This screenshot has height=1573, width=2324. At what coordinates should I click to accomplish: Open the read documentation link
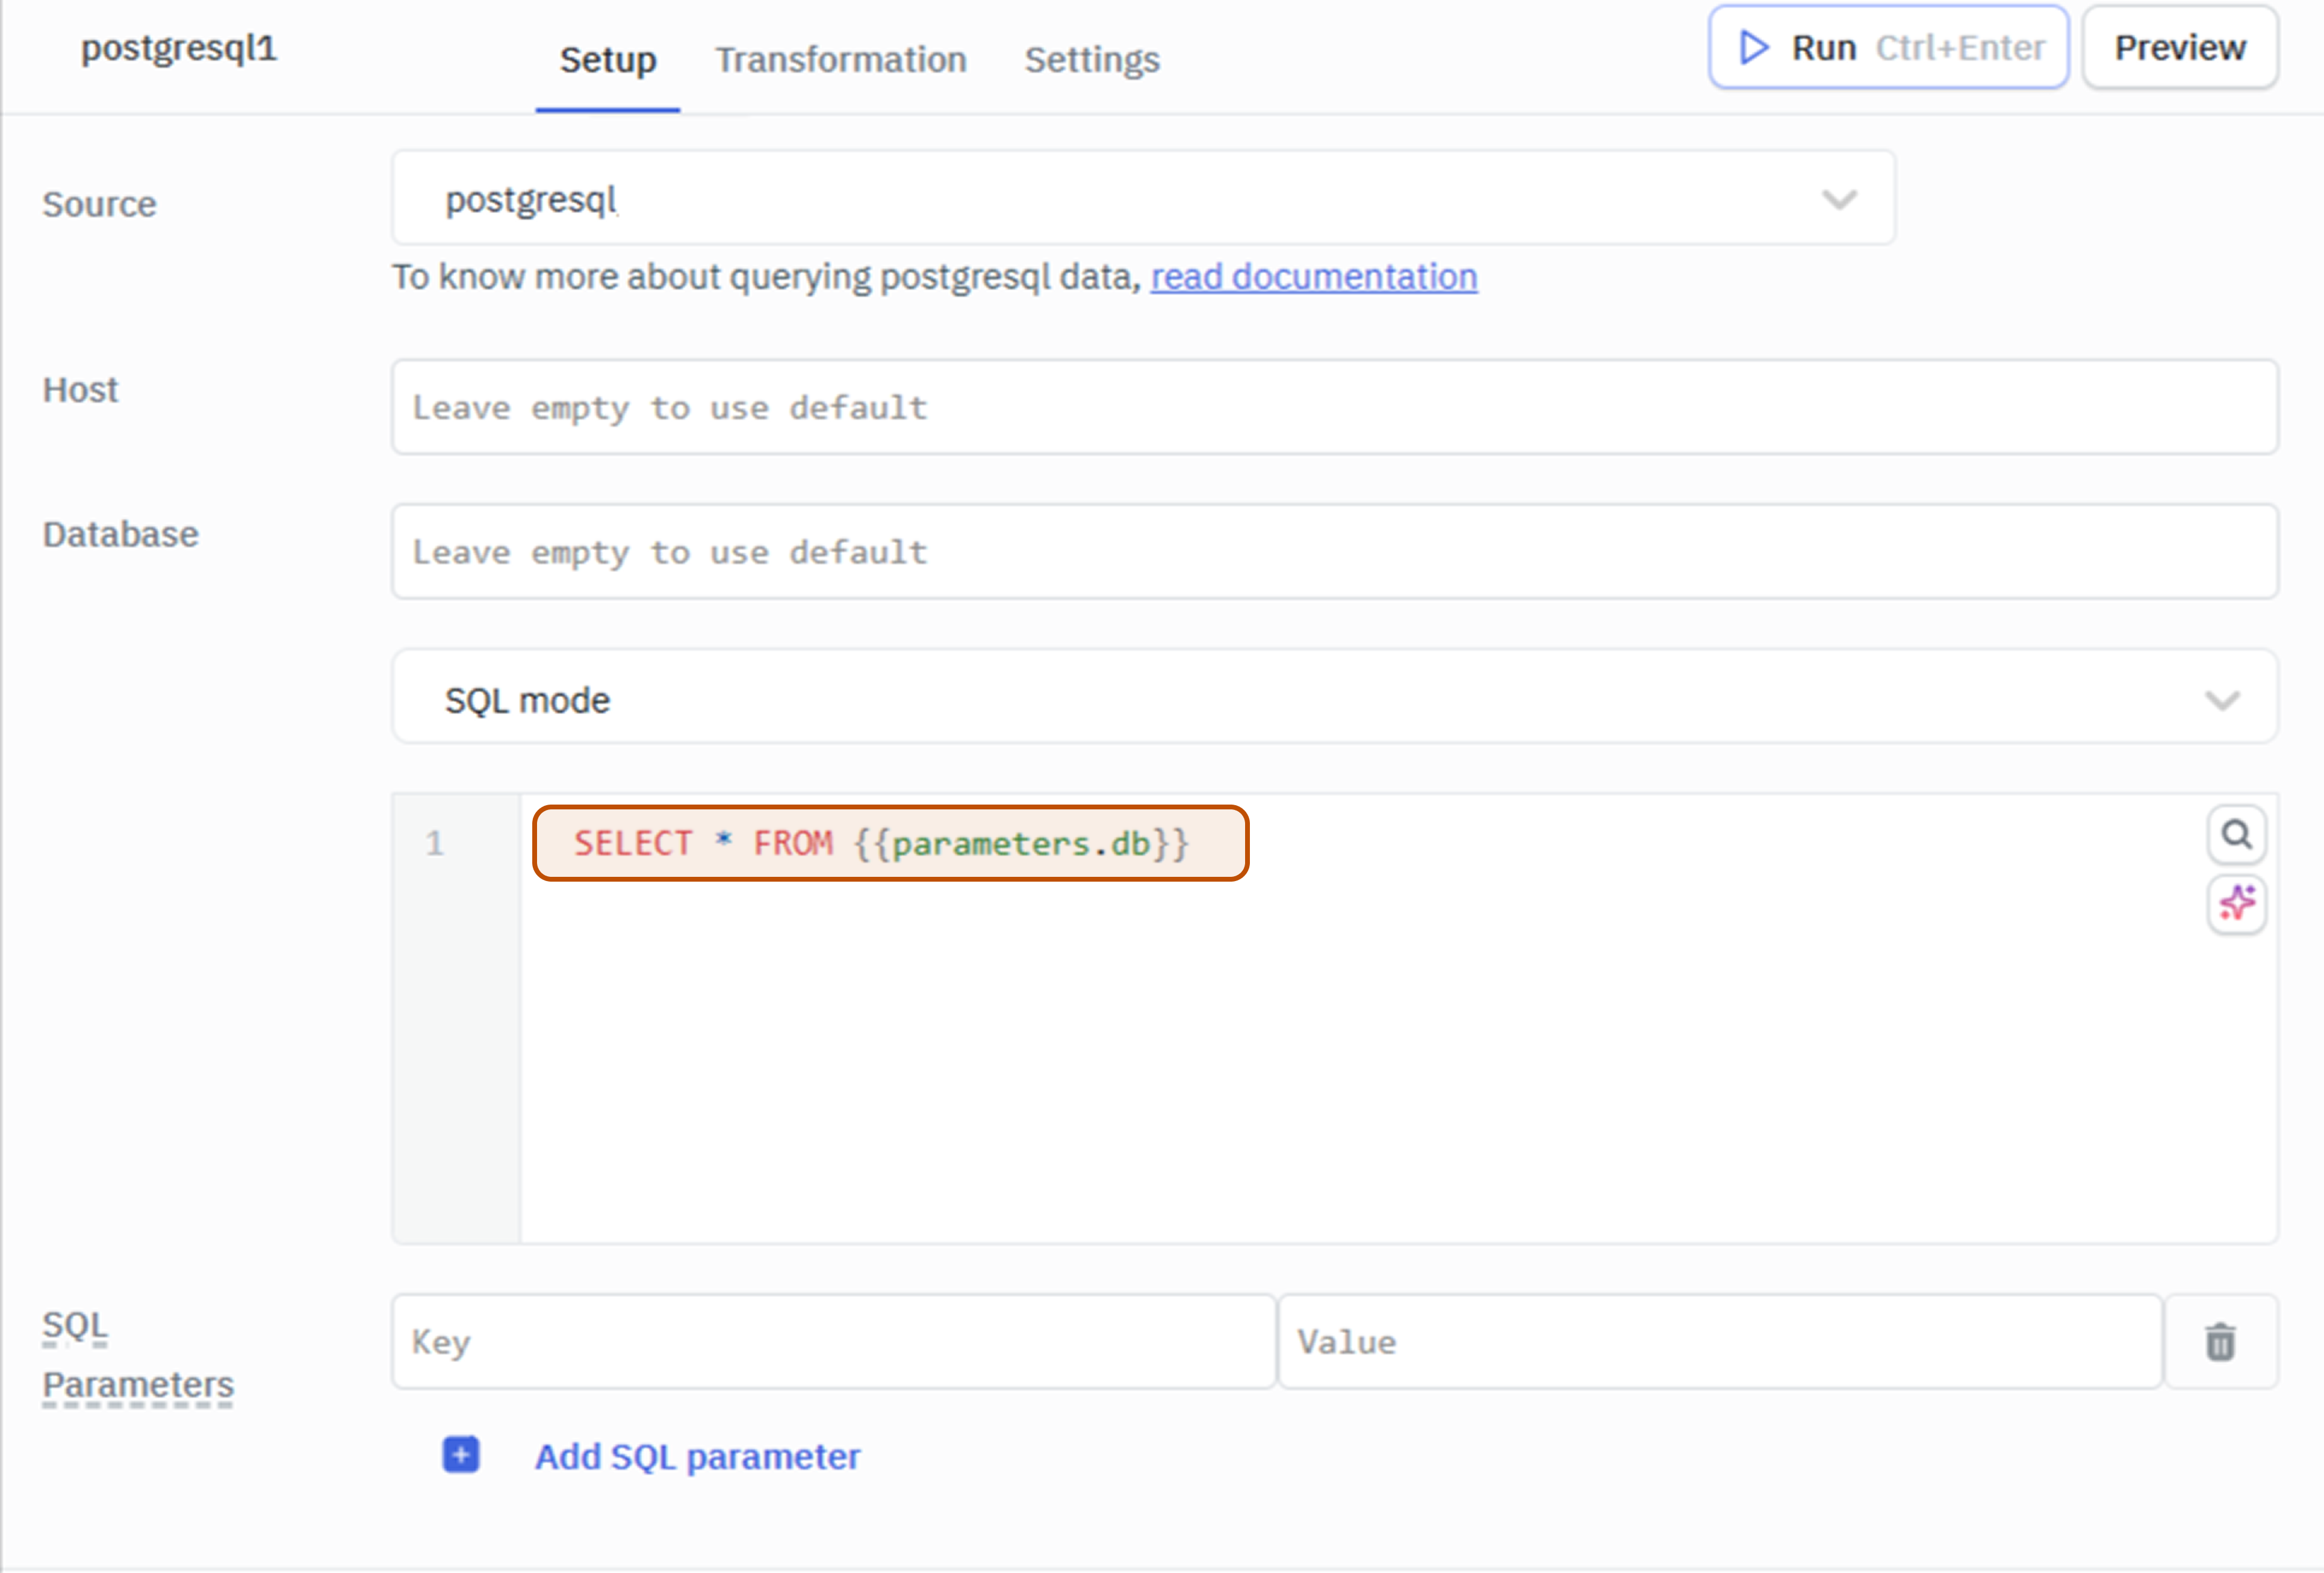tap(1313, 276)
